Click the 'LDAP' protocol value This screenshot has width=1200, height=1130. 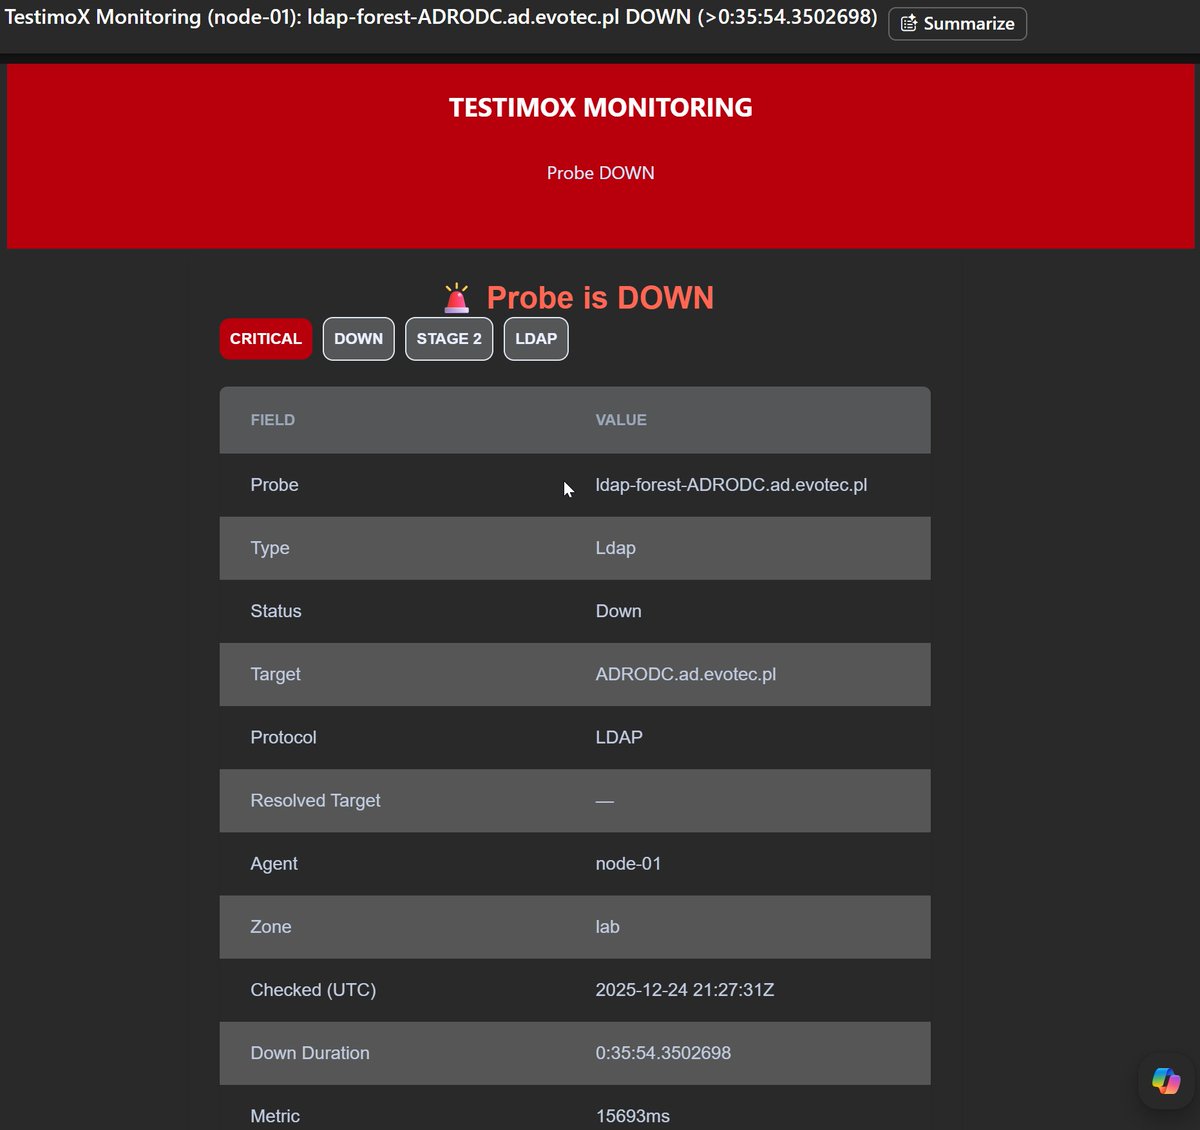pyautogui.click(x=619, y=737)
